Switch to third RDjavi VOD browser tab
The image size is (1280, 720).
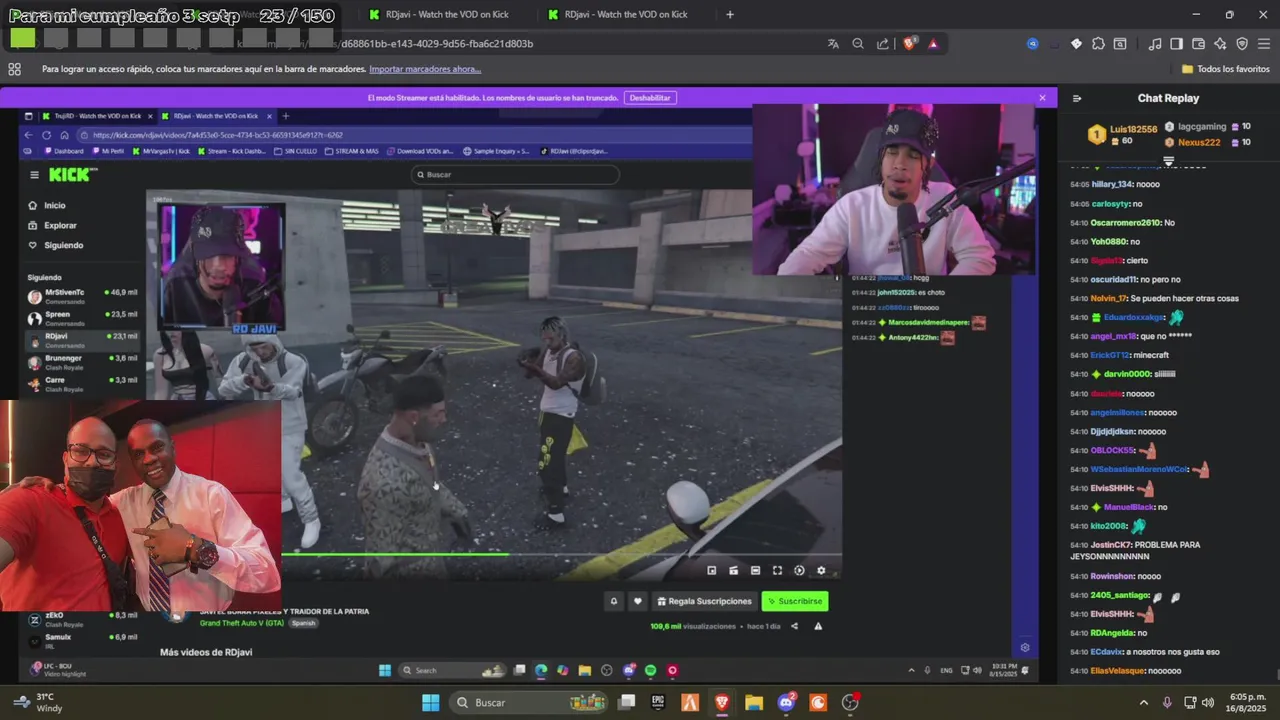625,14
